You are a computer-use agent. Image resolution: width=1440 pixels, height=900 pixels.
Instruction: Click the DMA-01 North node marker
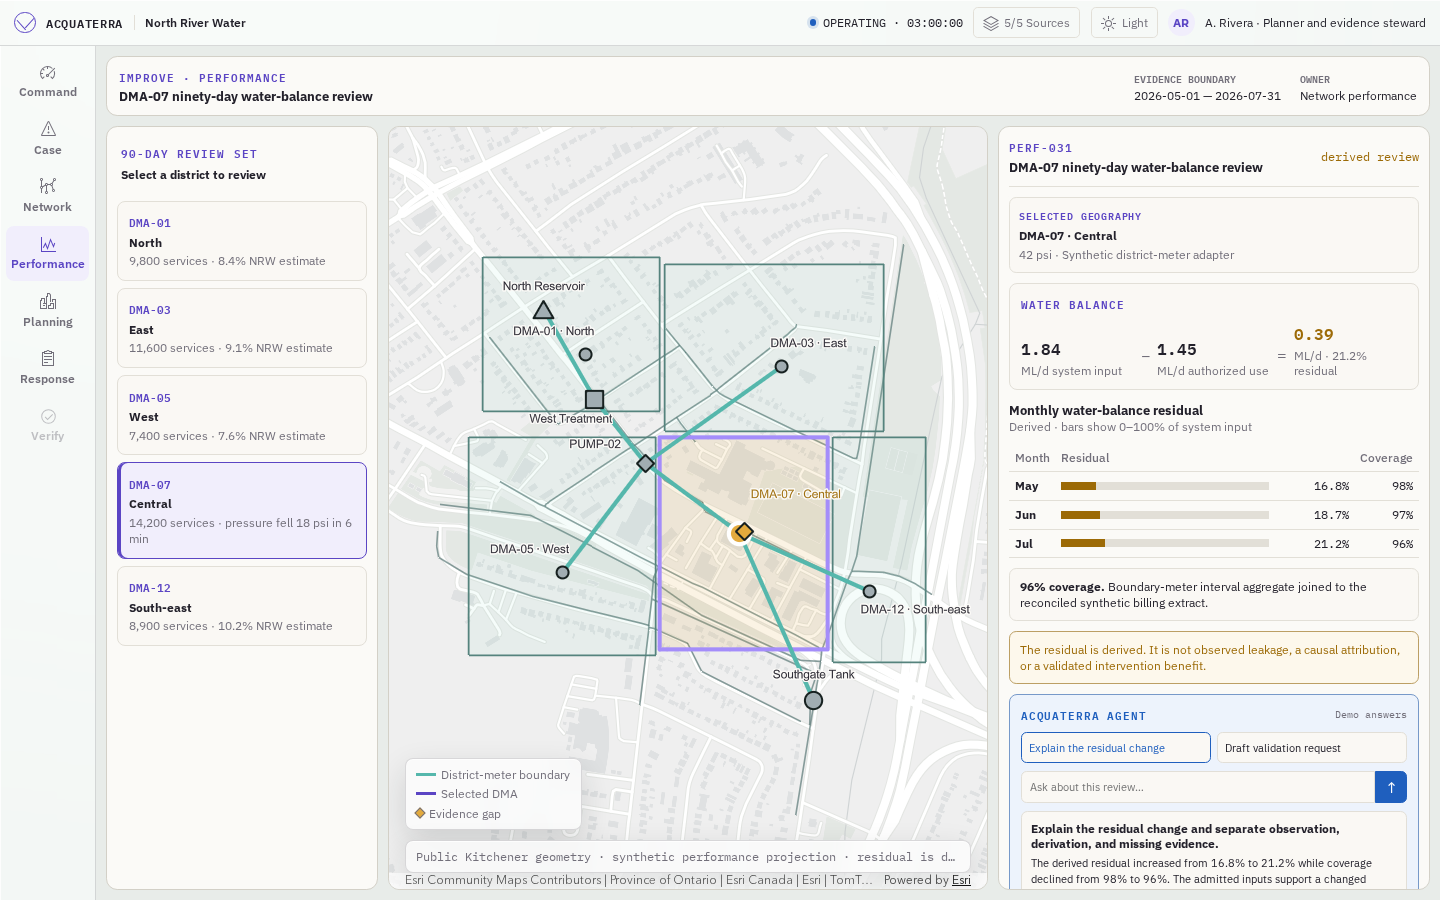(x=586, y=355)
